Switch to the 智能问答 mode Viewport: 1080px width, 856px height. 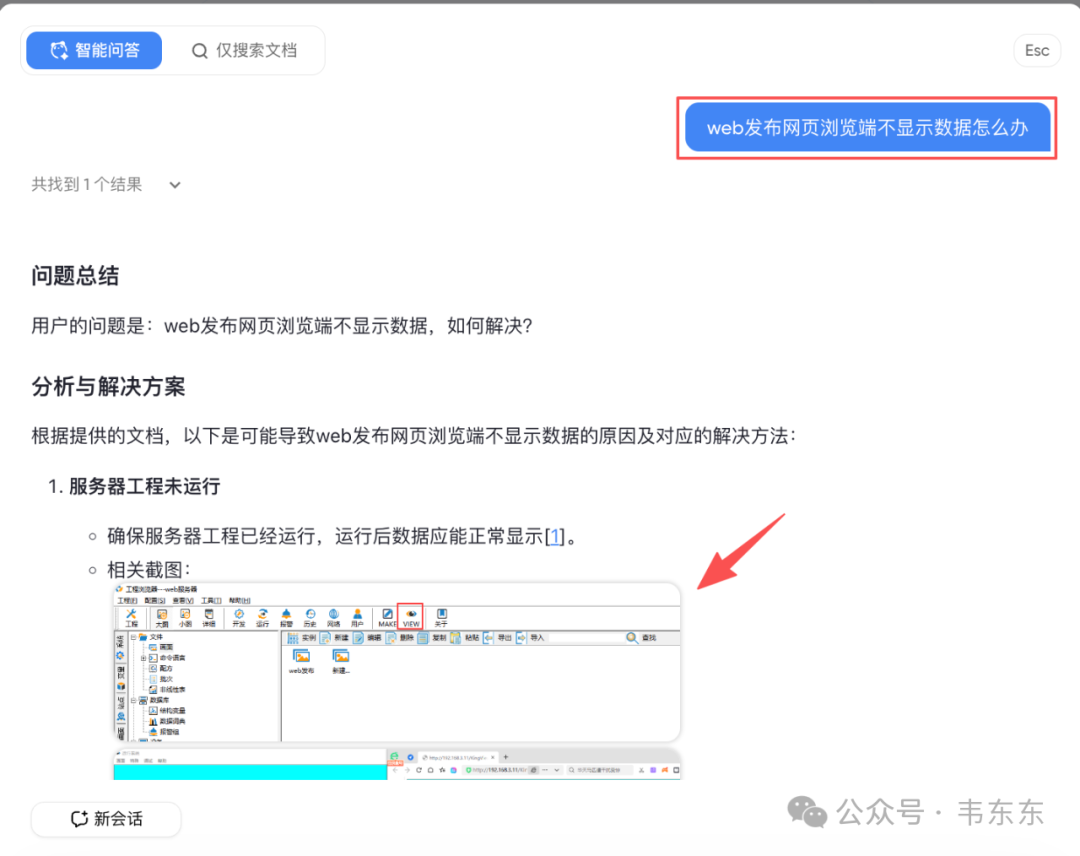pyautogui.click(x=92, y=50)
